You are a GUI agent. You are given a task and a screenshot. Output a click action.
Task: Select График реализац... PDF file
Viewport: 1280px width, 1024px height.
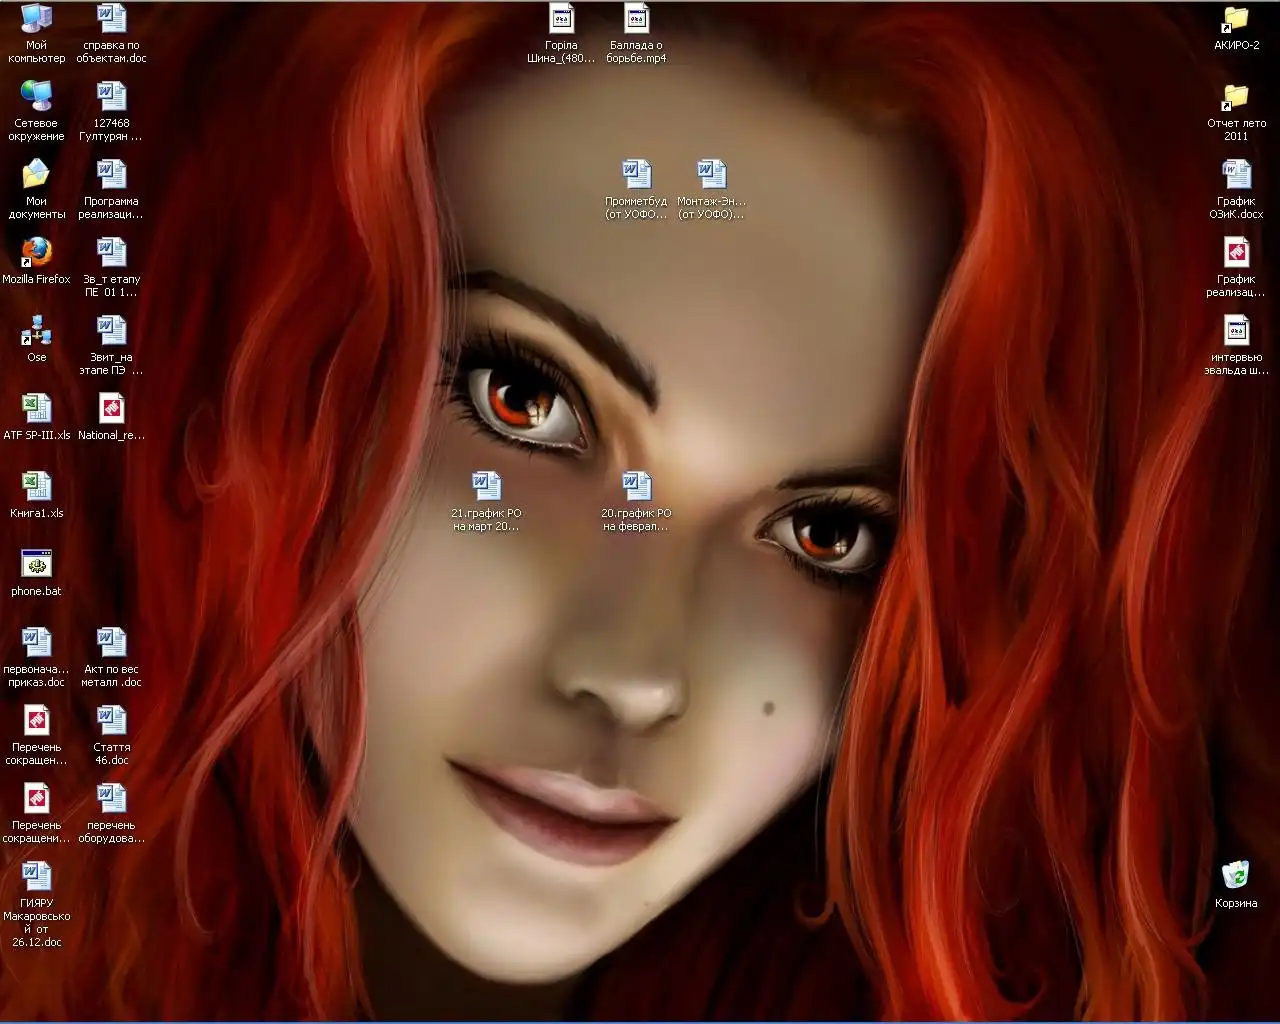click(x=1236, y=267)
